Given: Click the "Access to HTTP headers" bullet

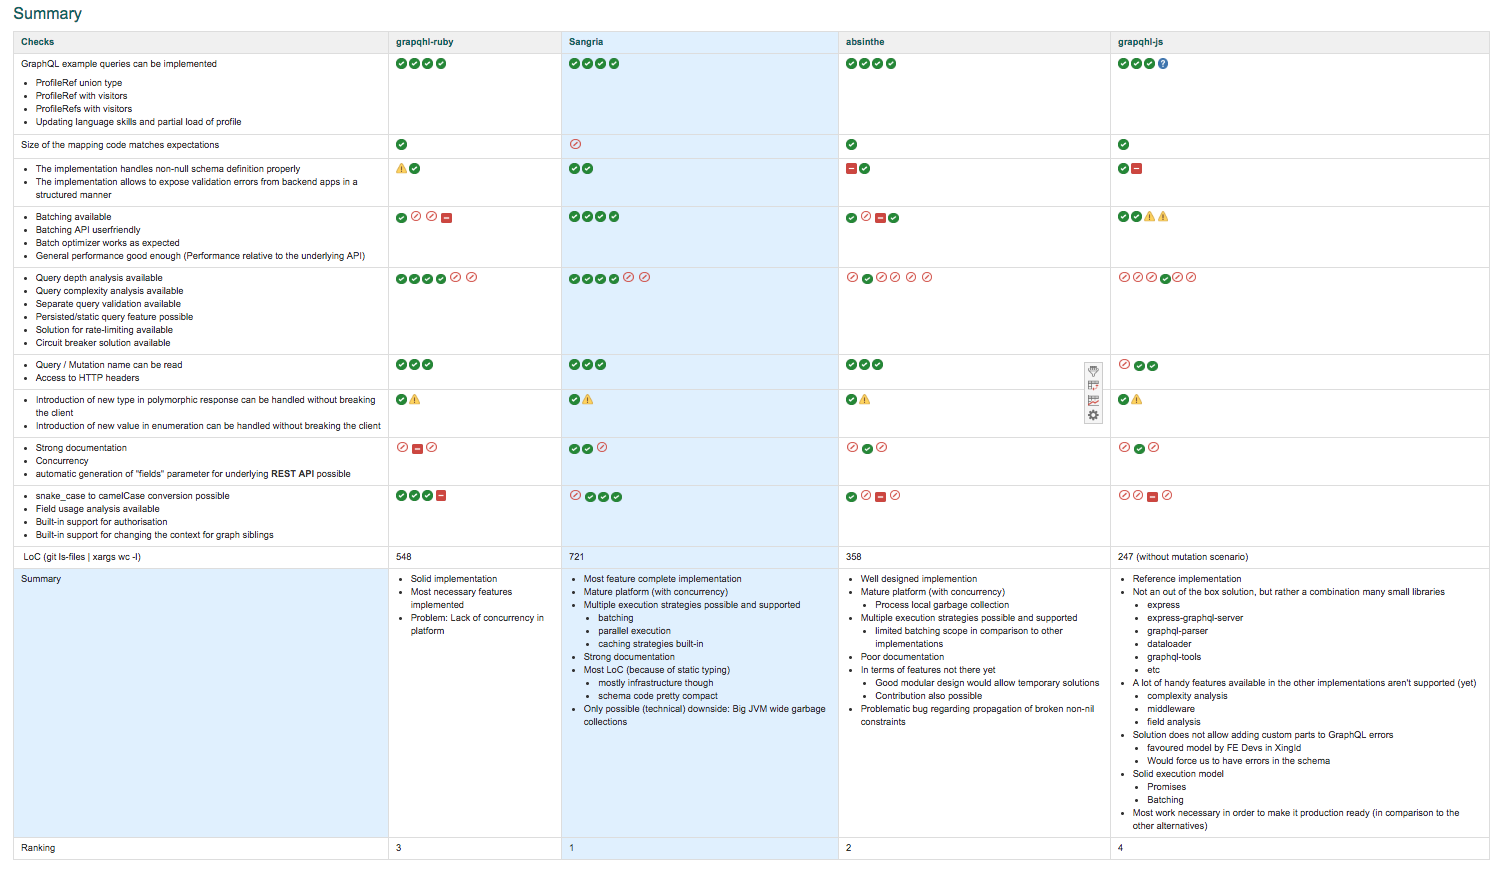Looking at the screenshot, I should (88, 378).
